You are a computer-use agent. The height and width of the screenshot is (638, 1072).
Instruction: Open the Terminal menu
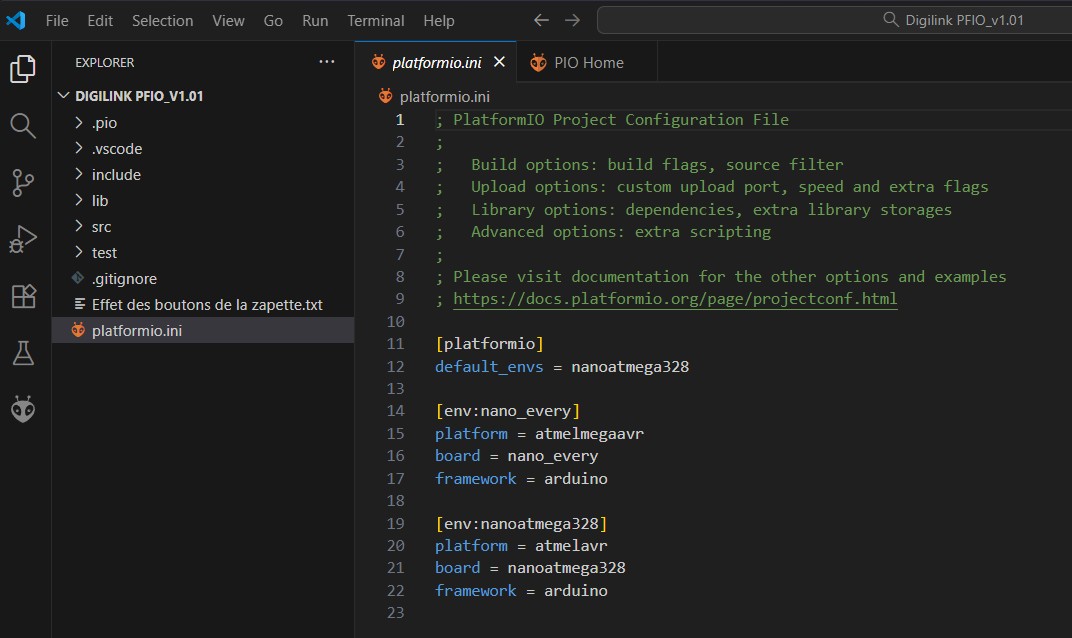[x=375, y=20]
